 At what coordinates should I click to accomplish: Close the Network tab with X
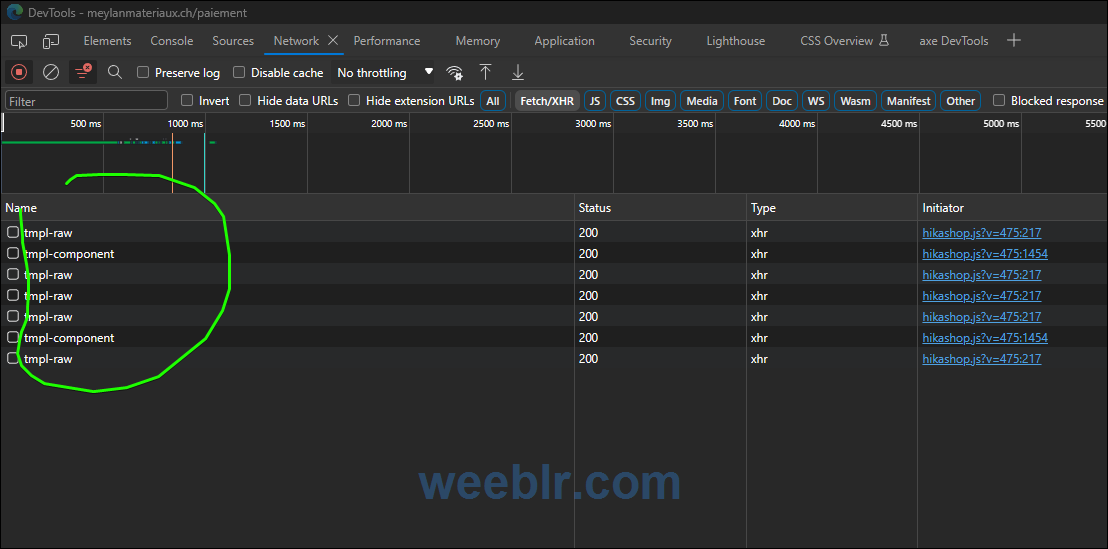coord(333,40)
